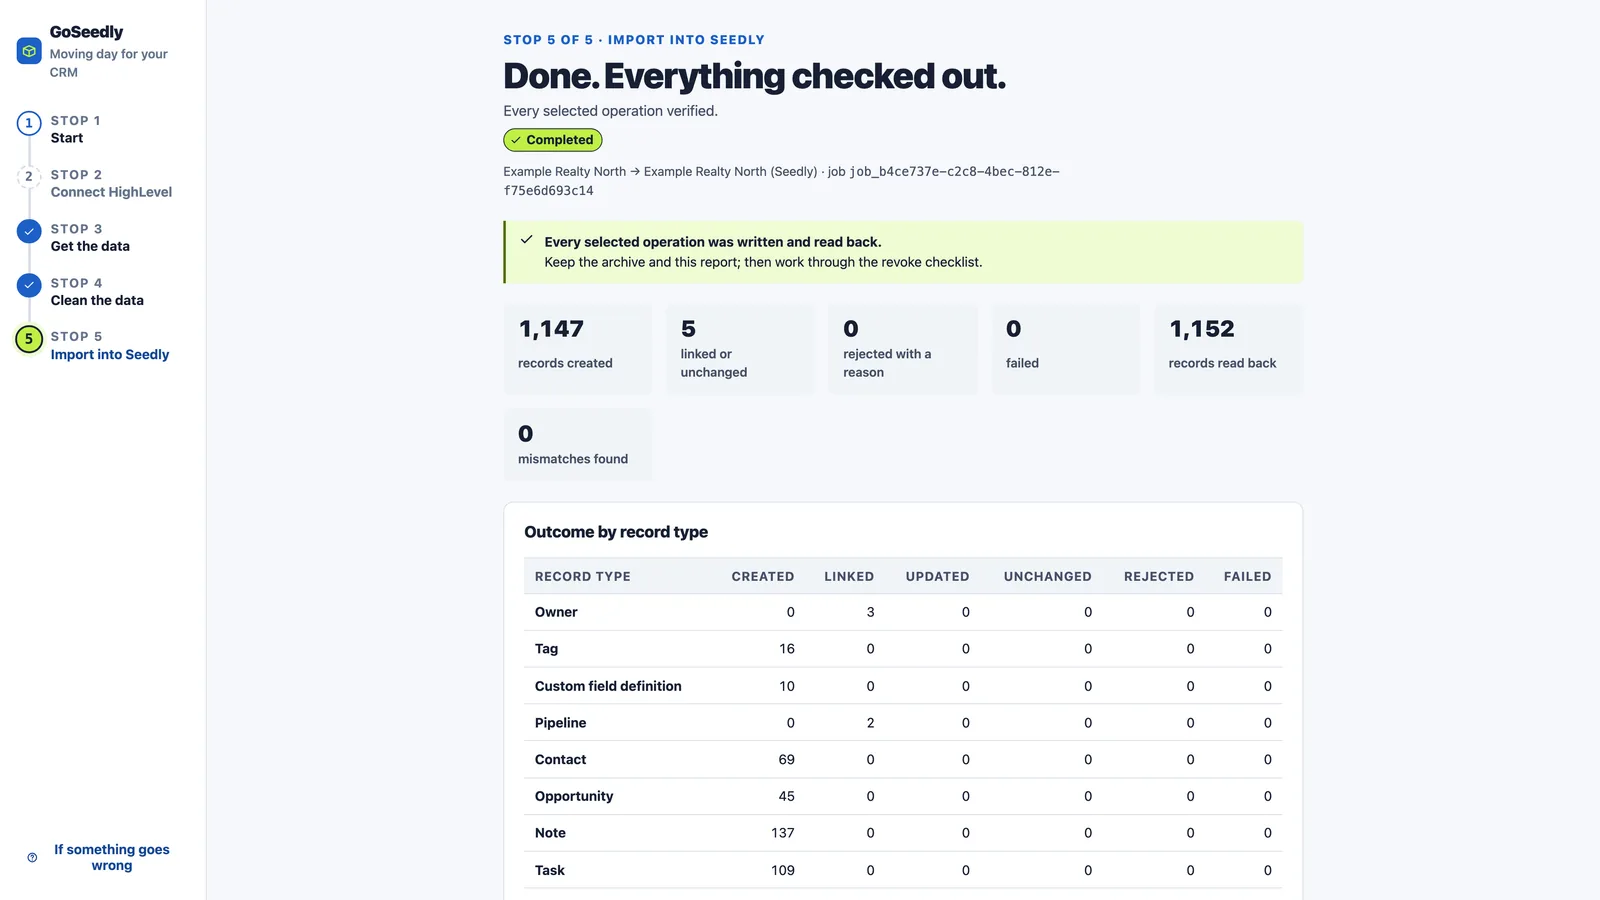Click the LINKED column header
Screen dimensions: 1600x900
[849, 576]
